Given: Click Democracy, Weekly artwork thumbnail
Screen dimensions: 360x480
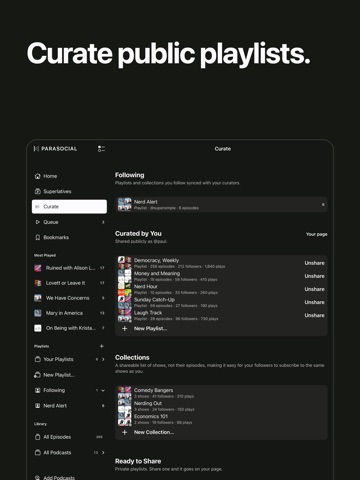Looking at the screenshot, I should [x=125, y=263].
